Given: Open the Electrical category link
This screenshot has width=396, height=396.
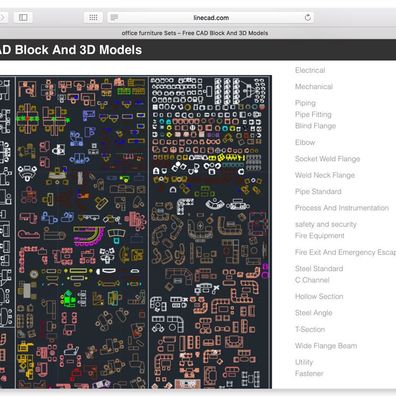Looking at the screenshot, I should pyautogui.click(x=310, y=70).
